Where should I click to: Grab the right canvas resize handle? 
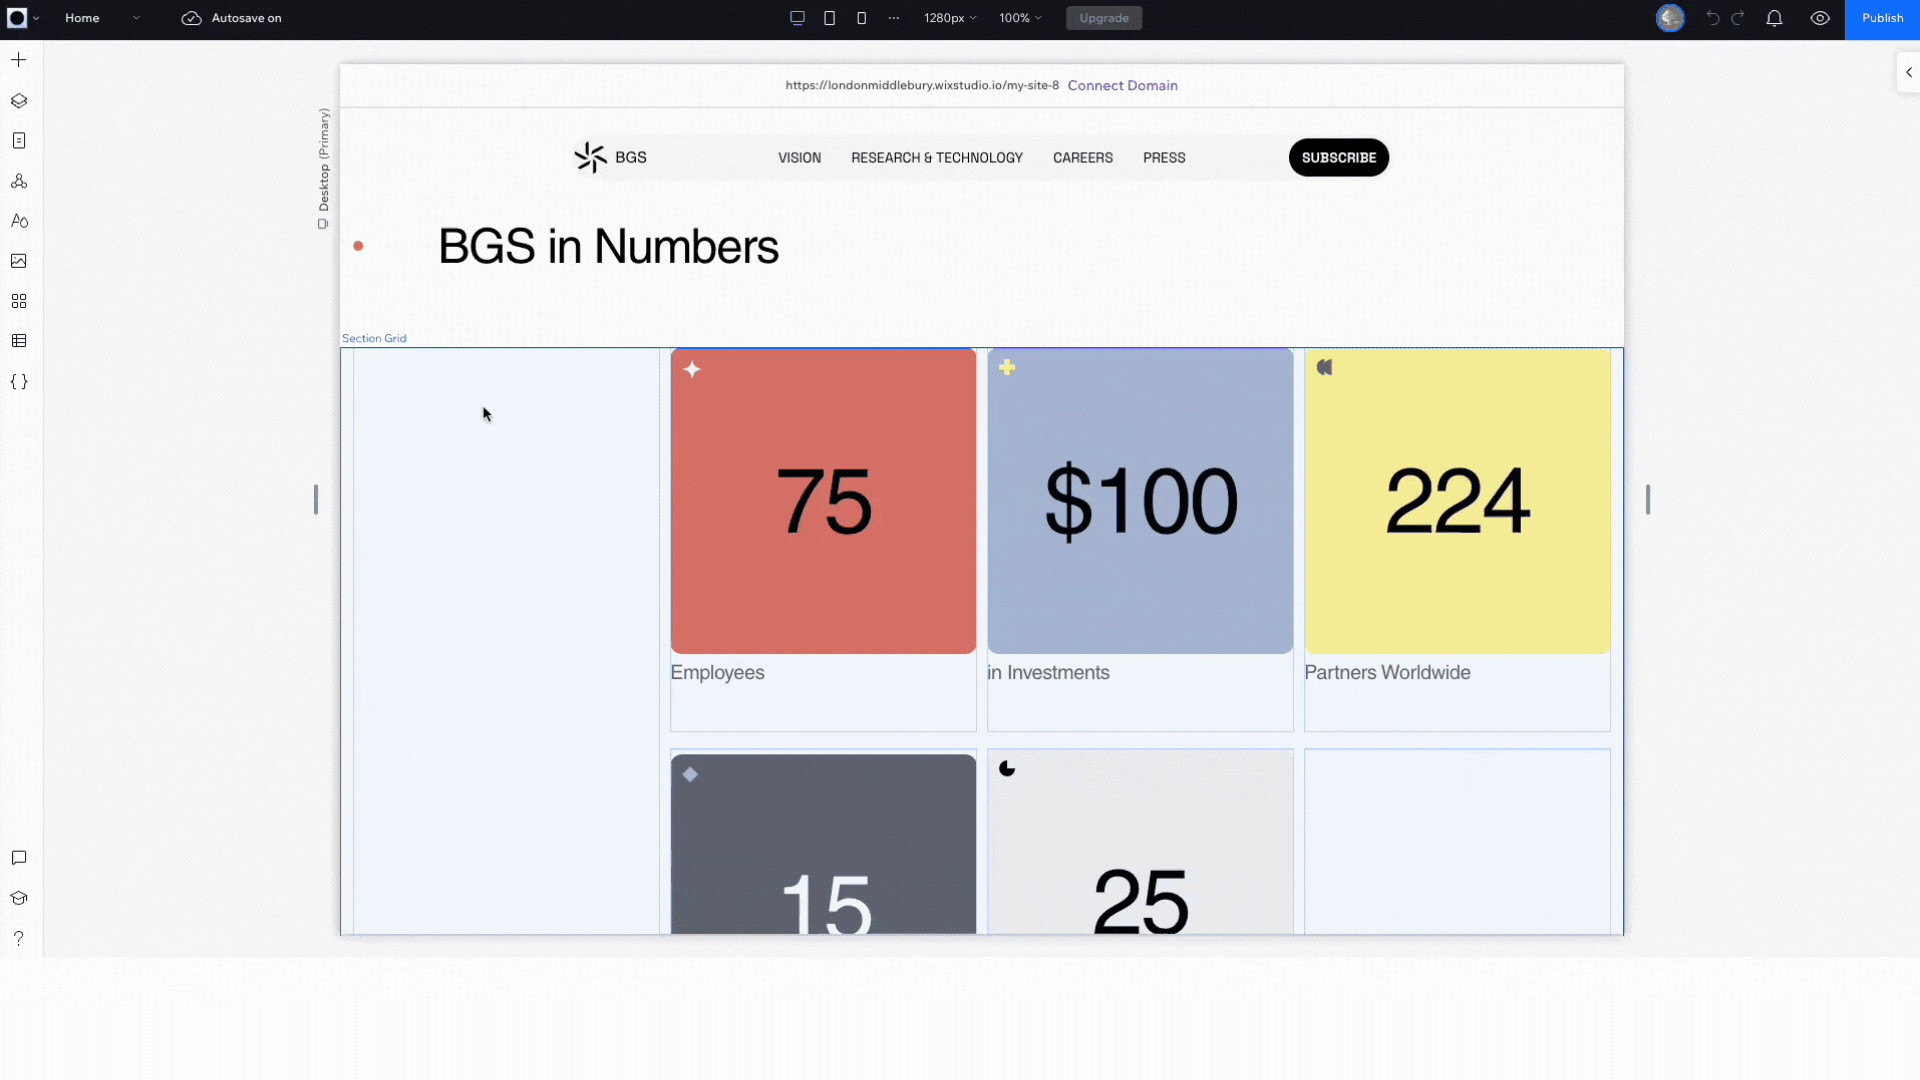coord(1648,499)
